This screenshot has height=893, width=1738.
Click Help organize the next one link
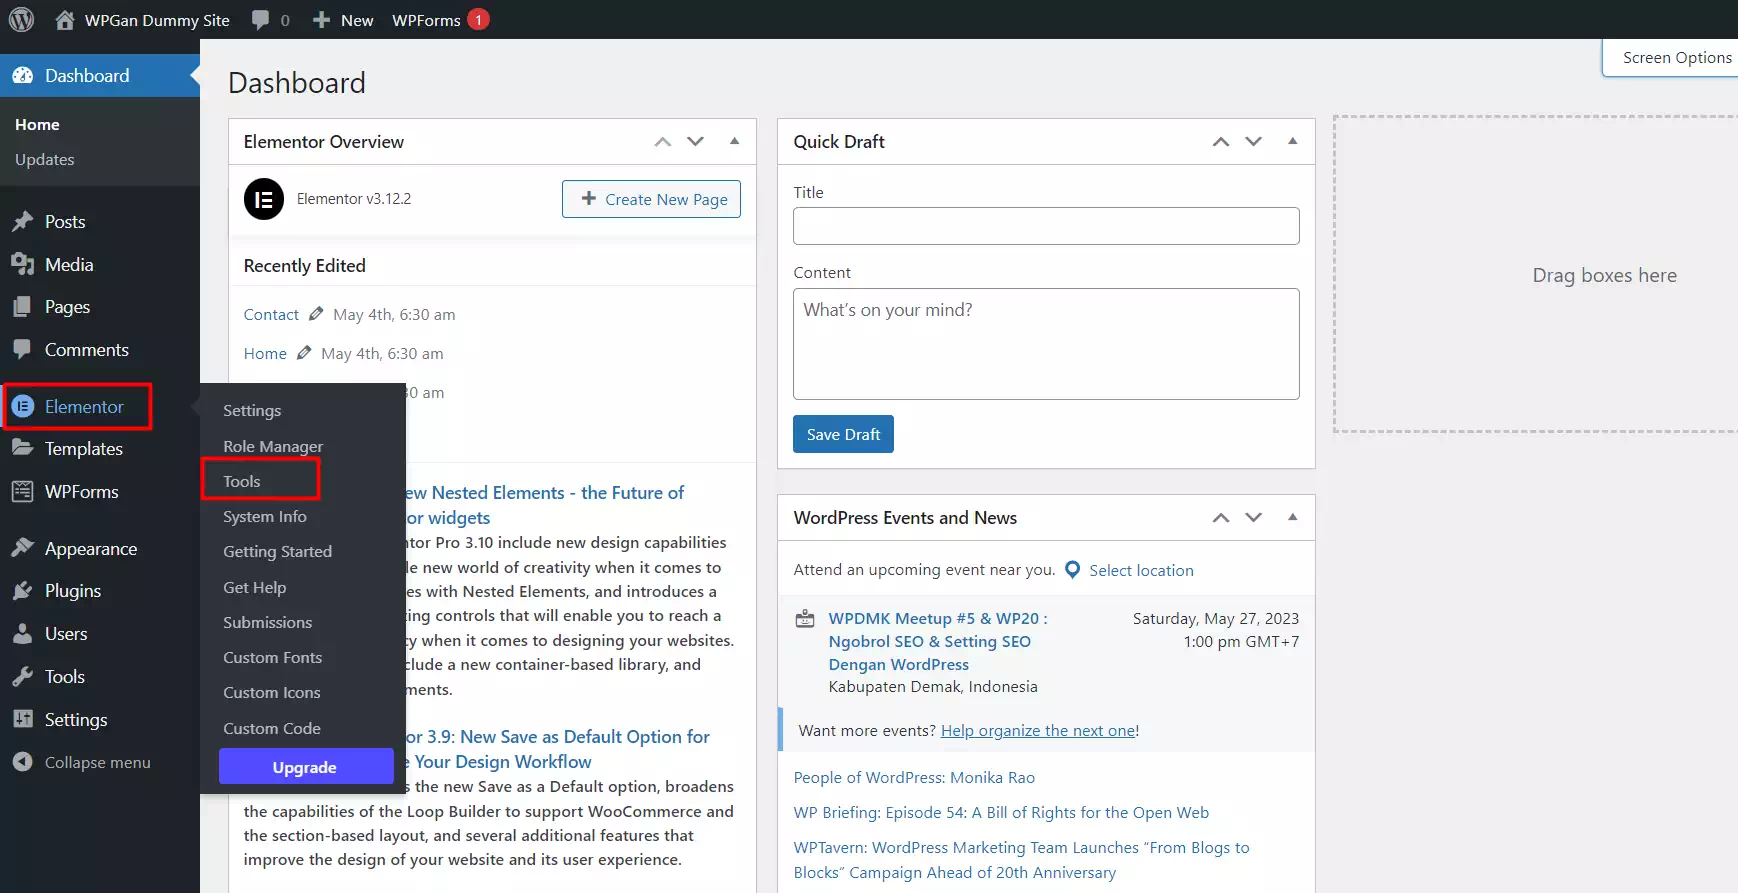(1038, 731)
